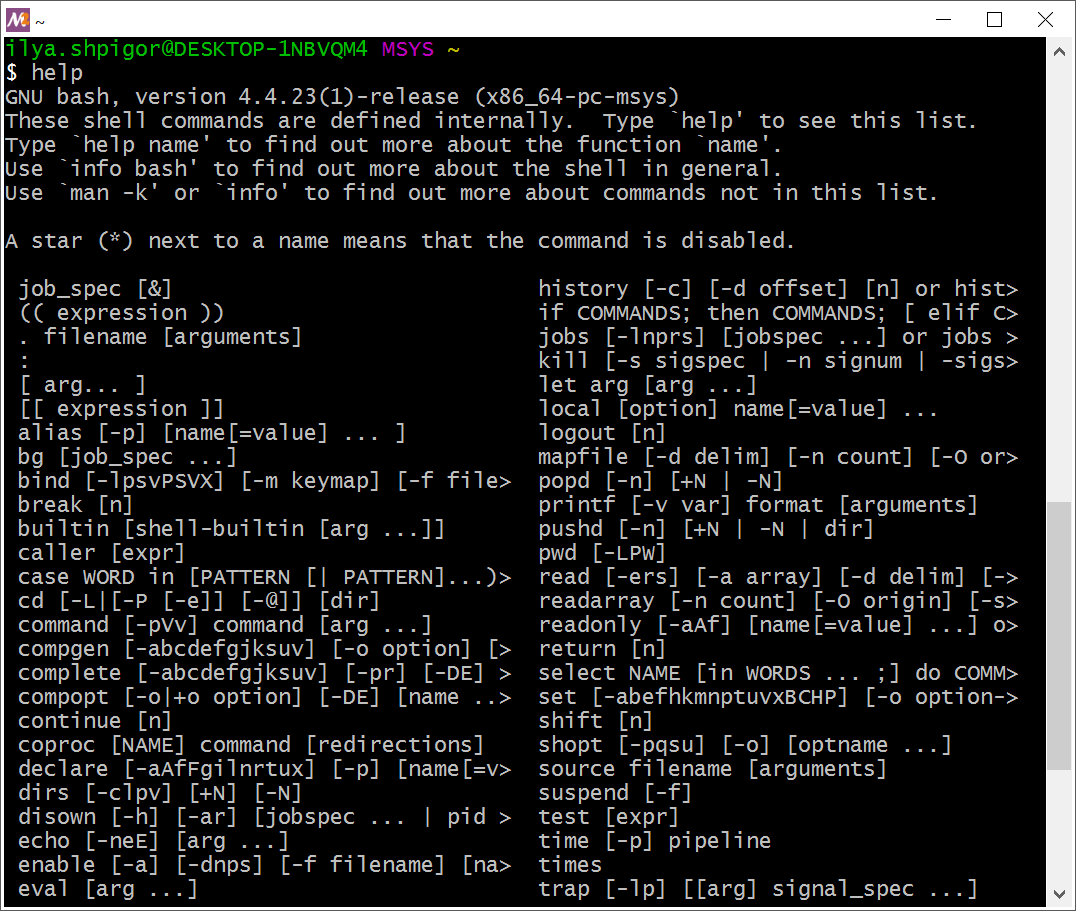Click the purple MSYS text in the prompt
Viewport: 1076px width, 911px height.
click(407, 49)
